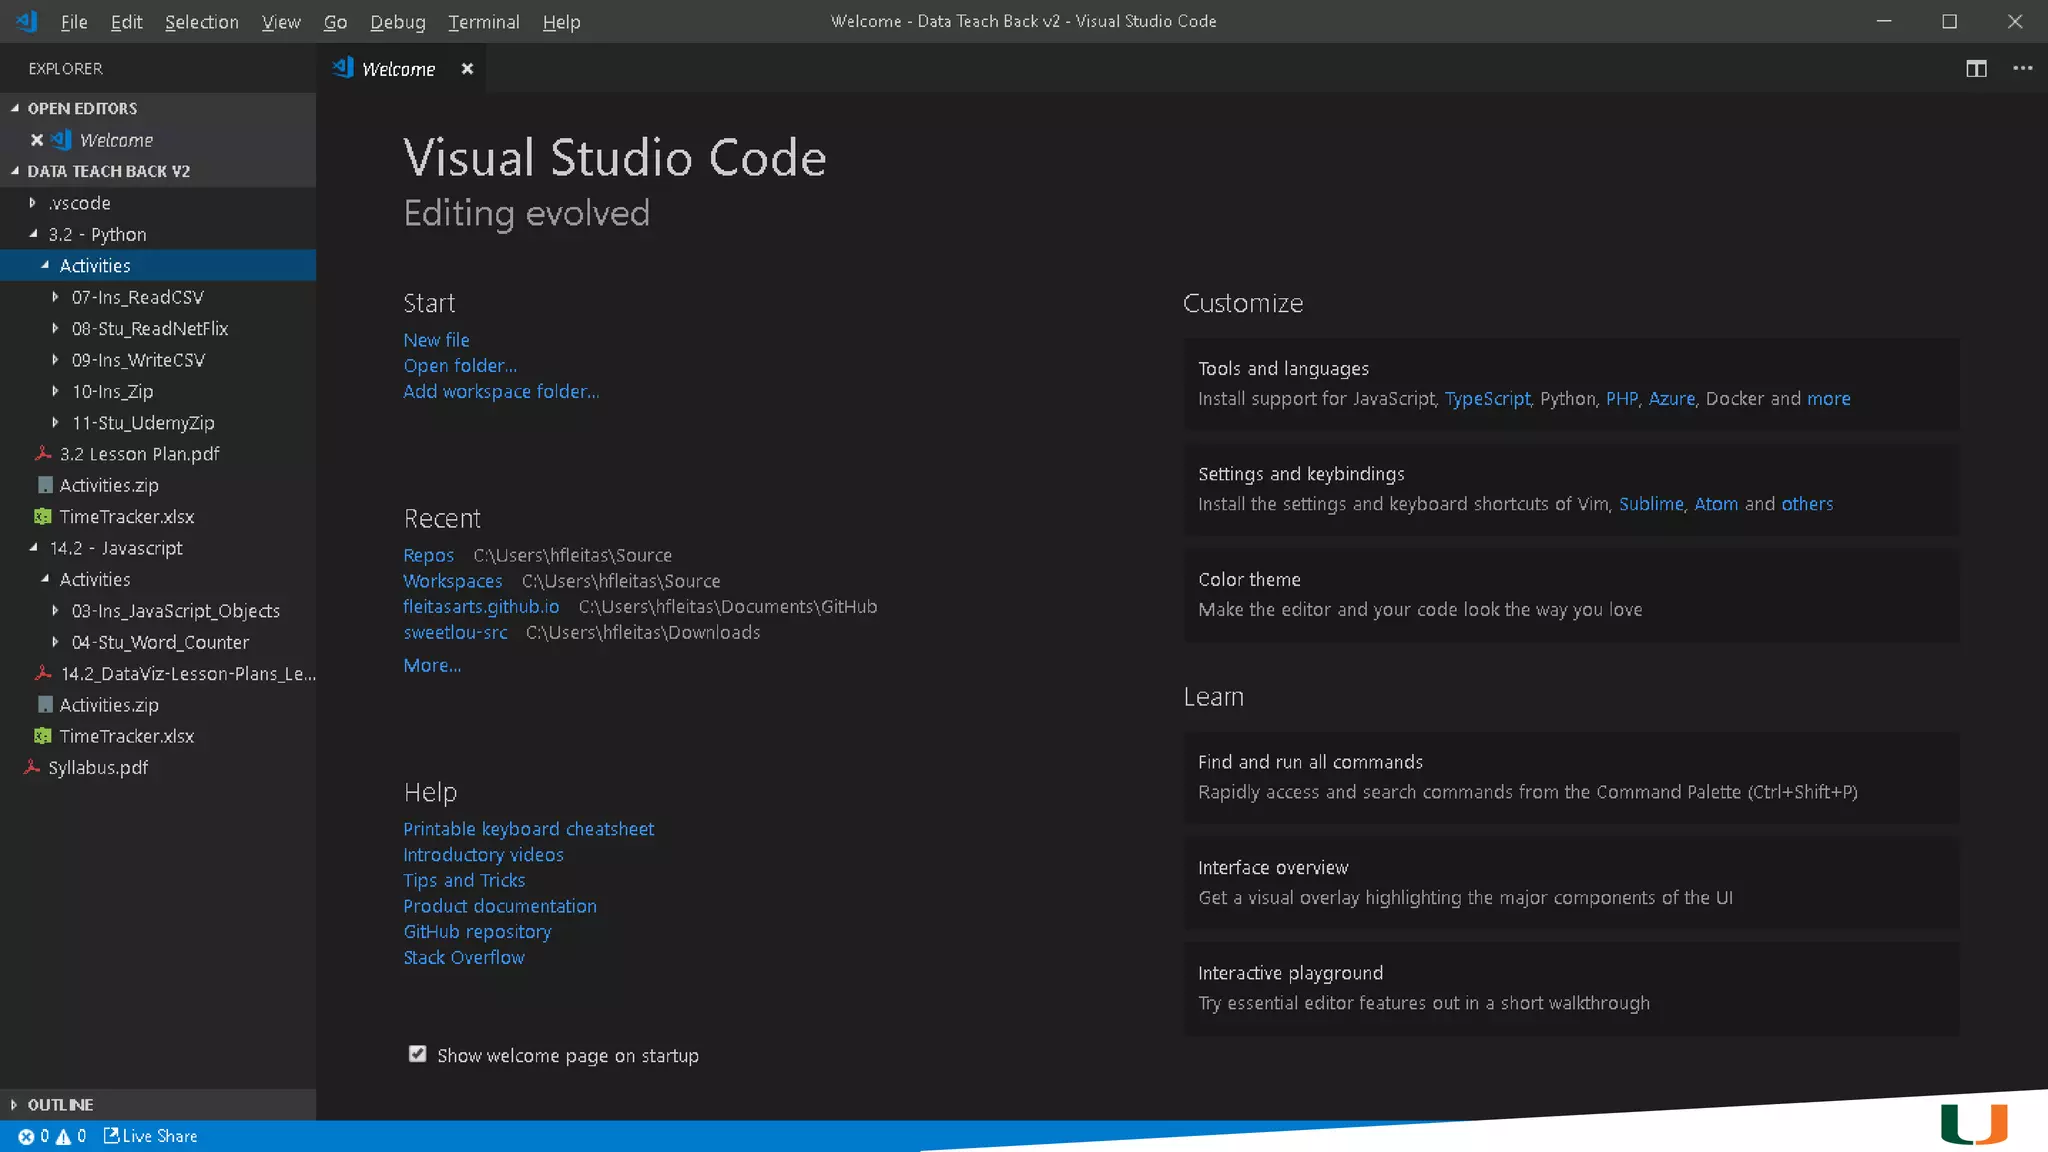The width and height of the screenshot is (2048, 1152).
Task: Click the split editor icon
Action: click(1976, 69)
